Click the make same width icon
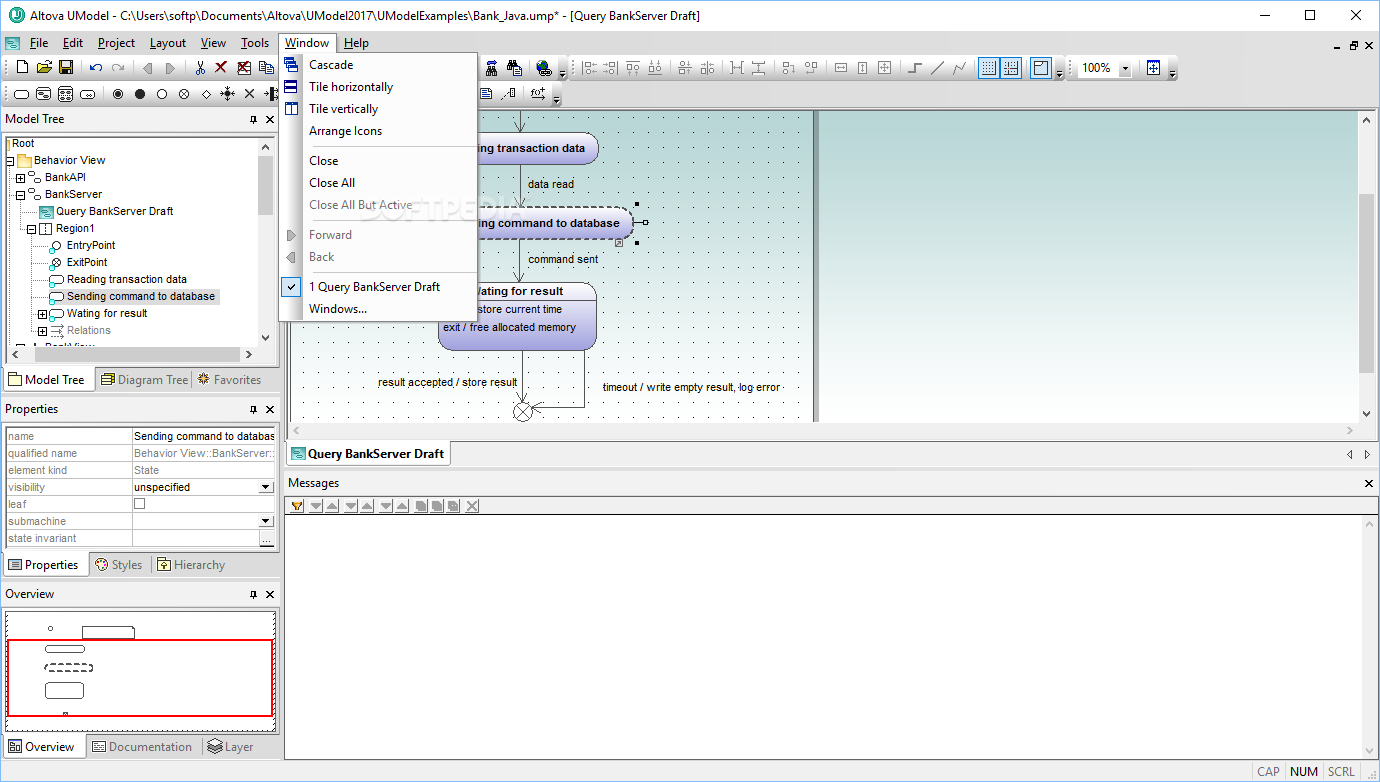The image size is (1380, 782). click(840, 68)
